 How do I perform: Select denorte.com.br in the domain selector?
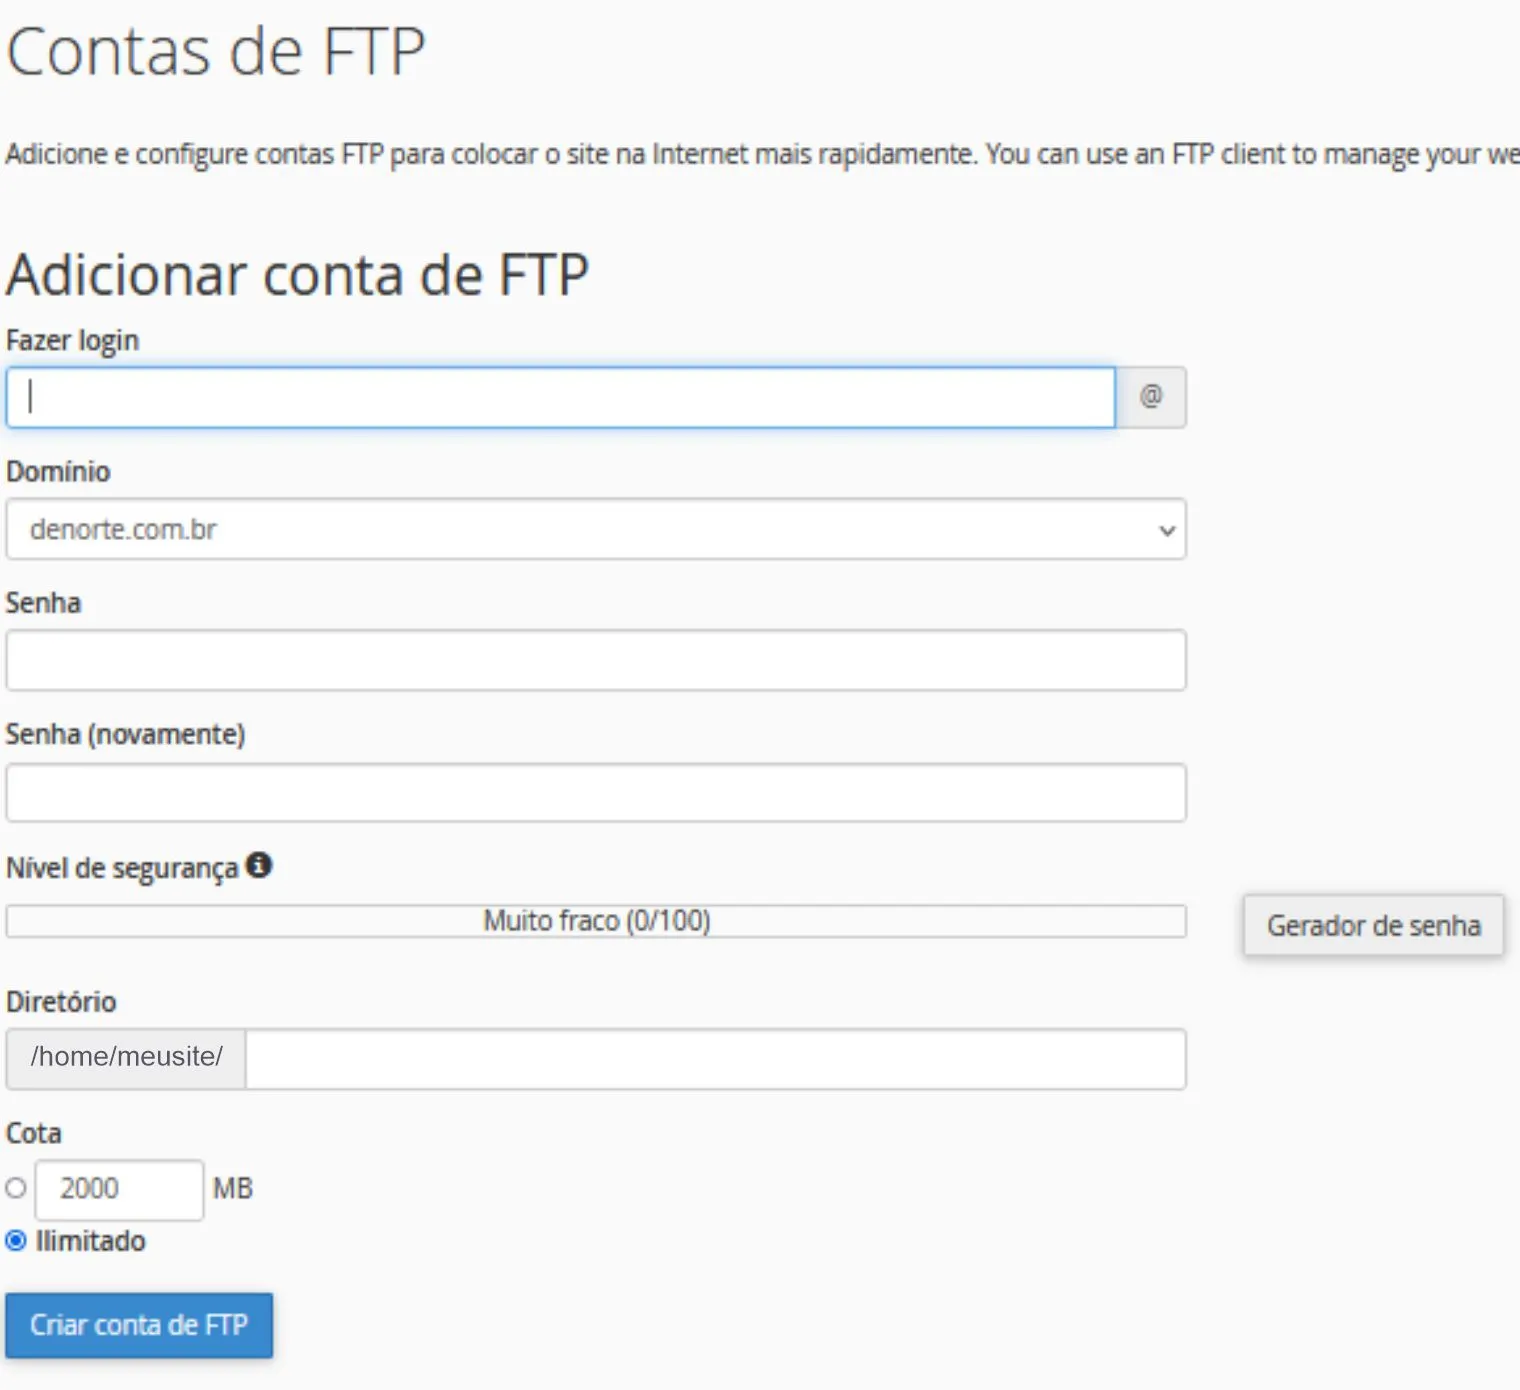pyautogui.click(x=595, y=530)
